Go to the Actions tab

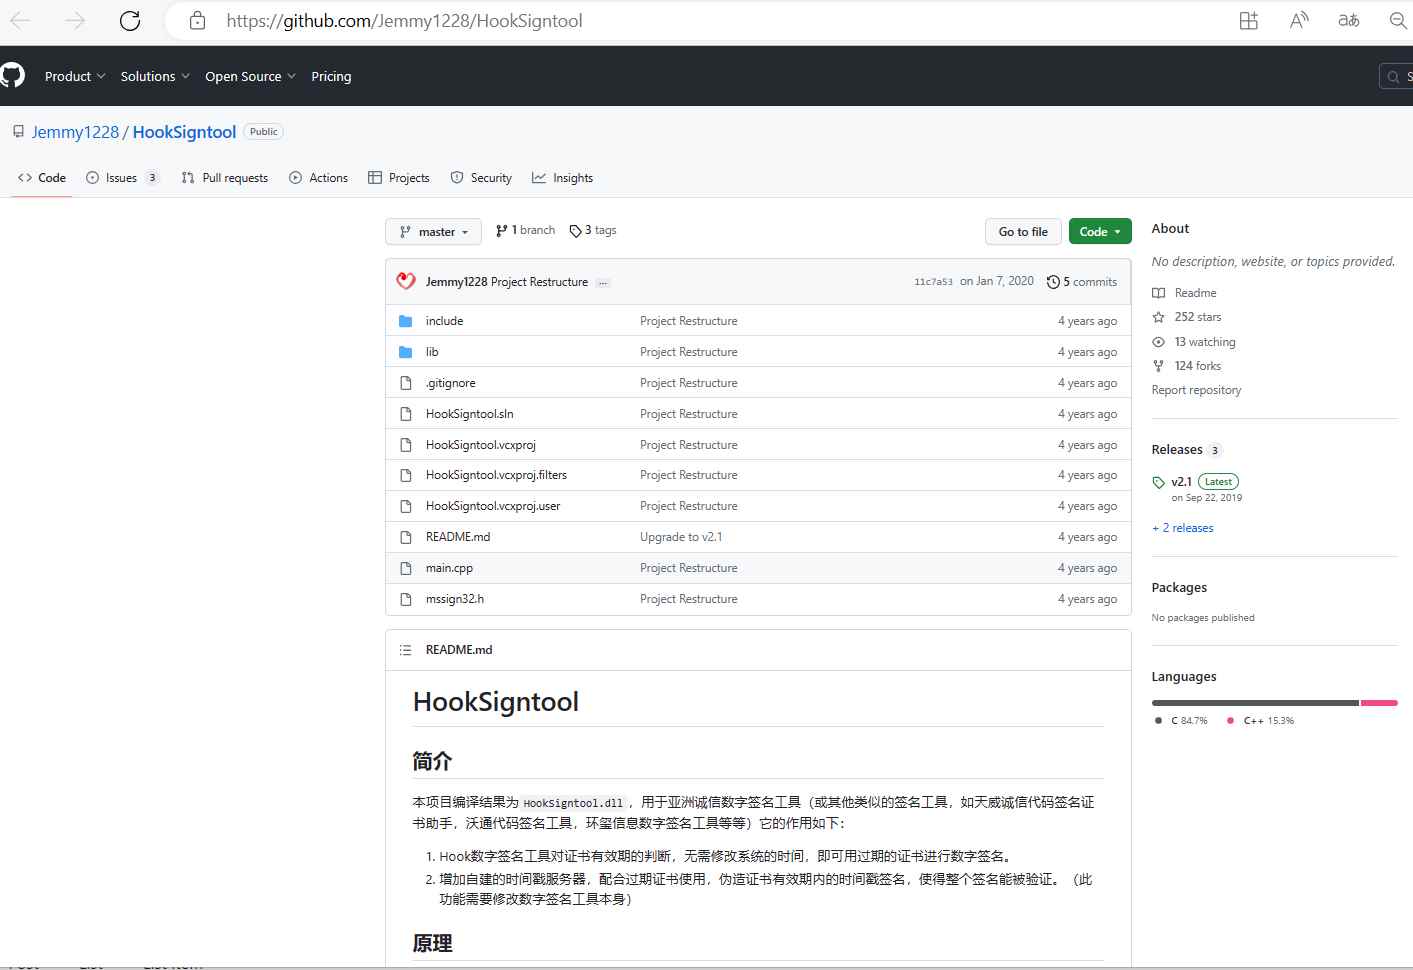tap(318, 178)
